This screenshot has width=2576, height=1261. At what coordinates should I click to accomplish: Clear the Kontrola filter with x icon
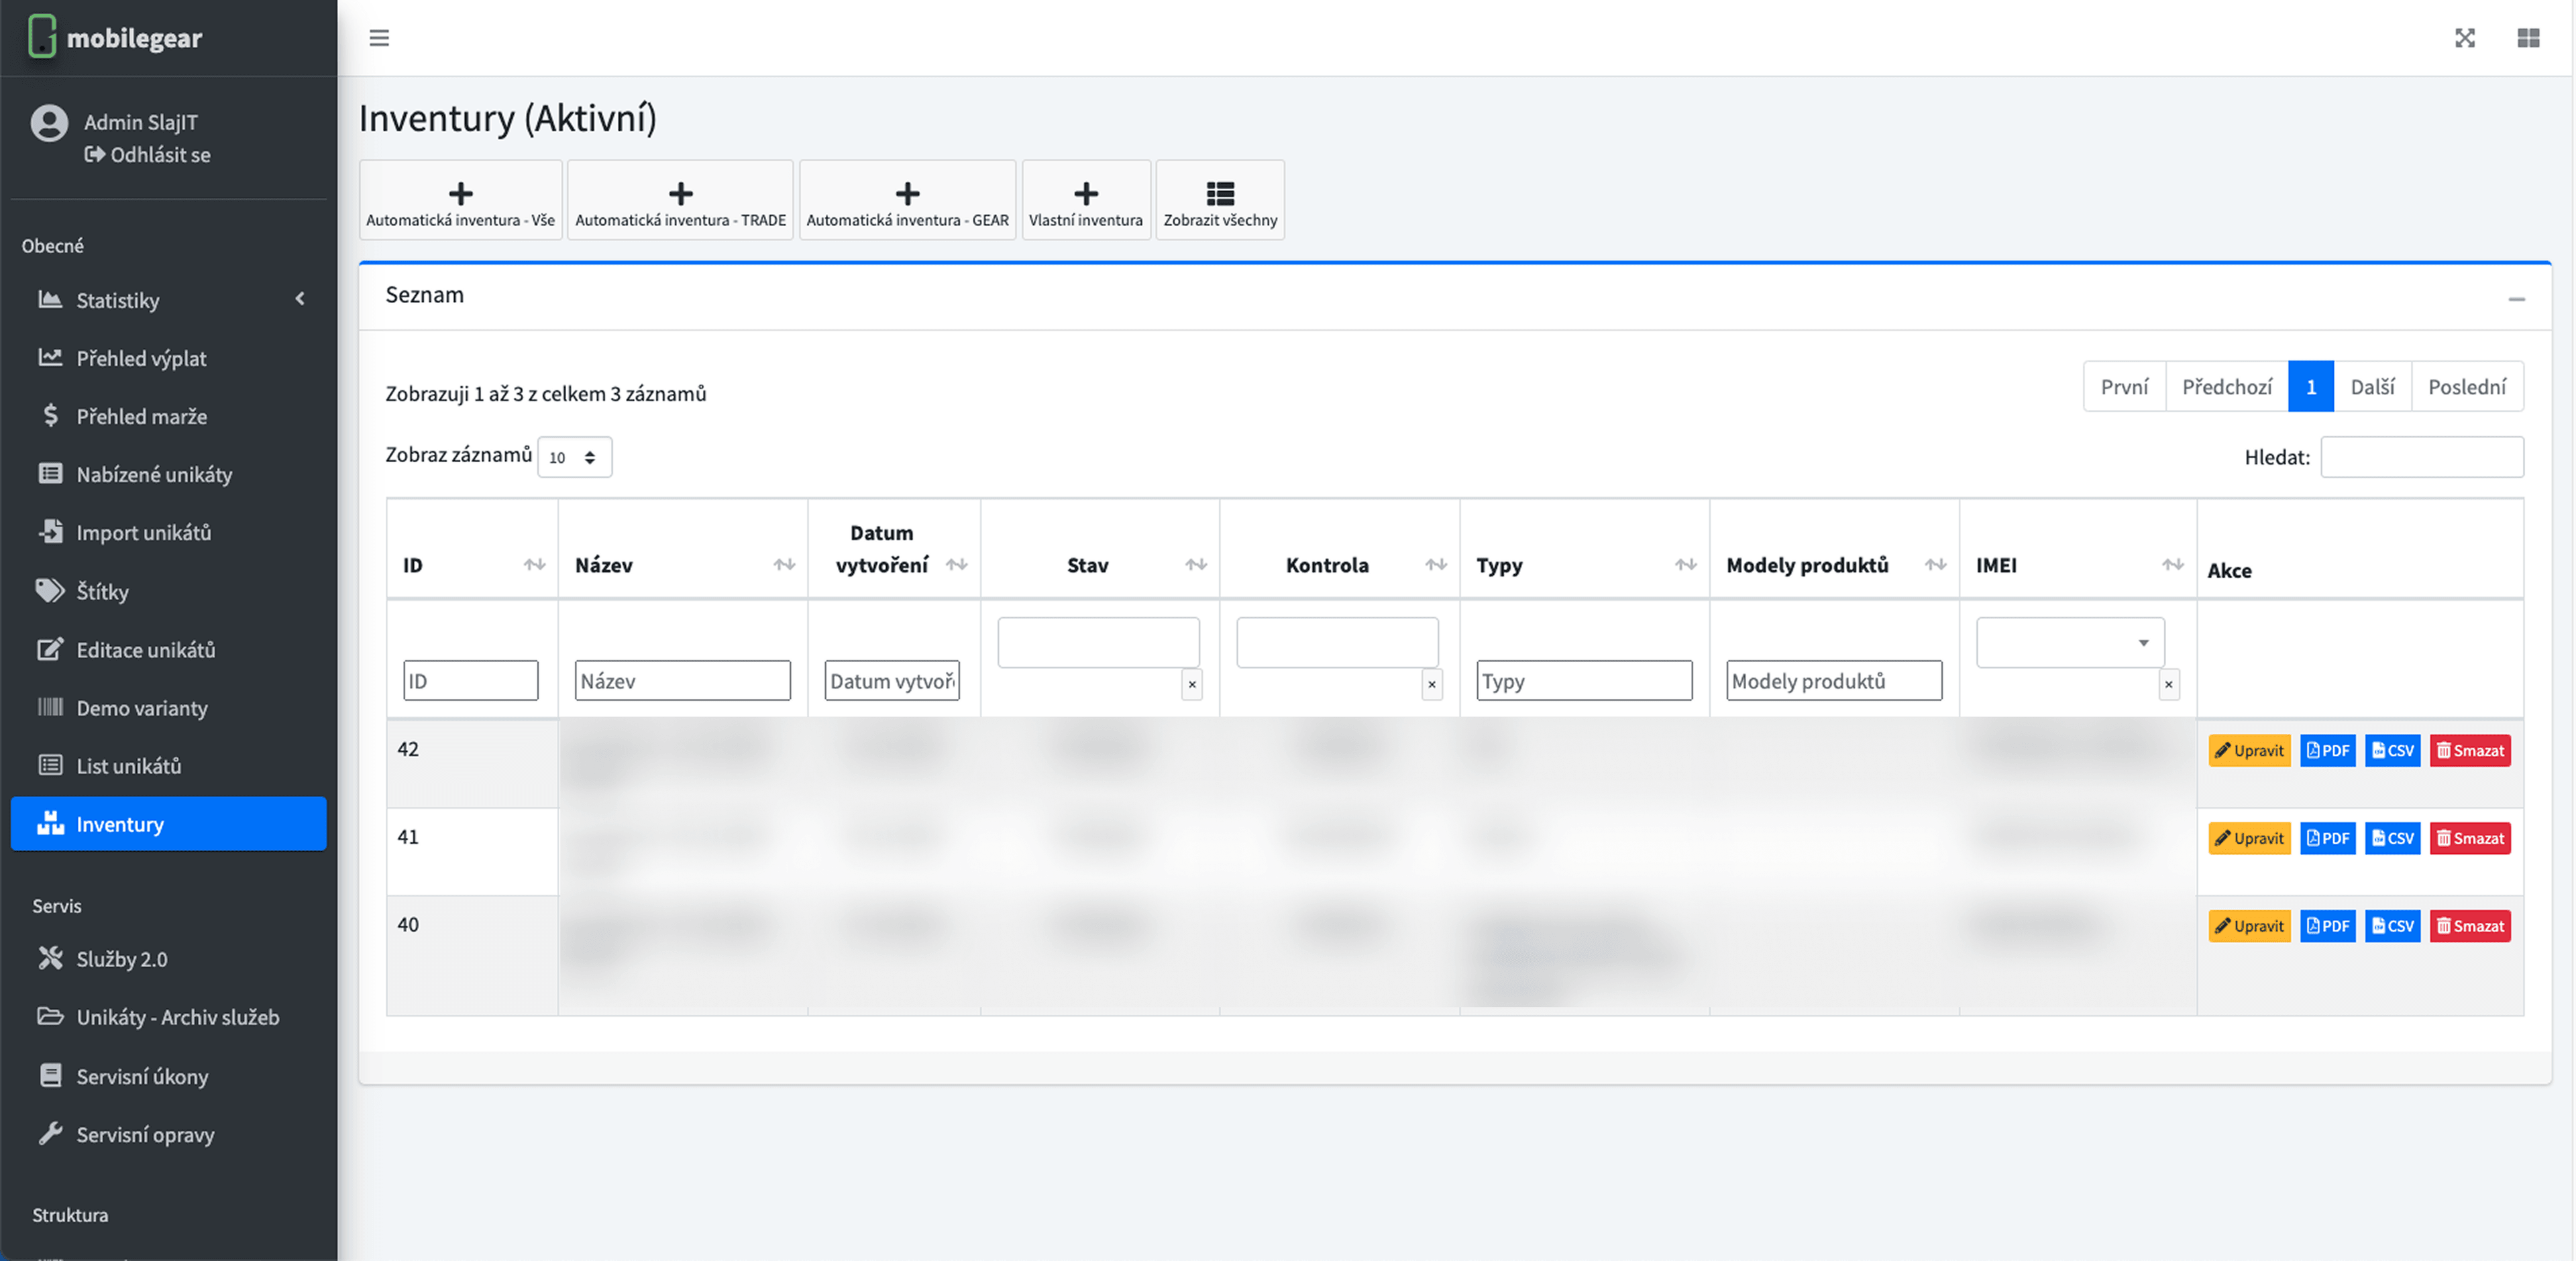(x=1431, y=685)
